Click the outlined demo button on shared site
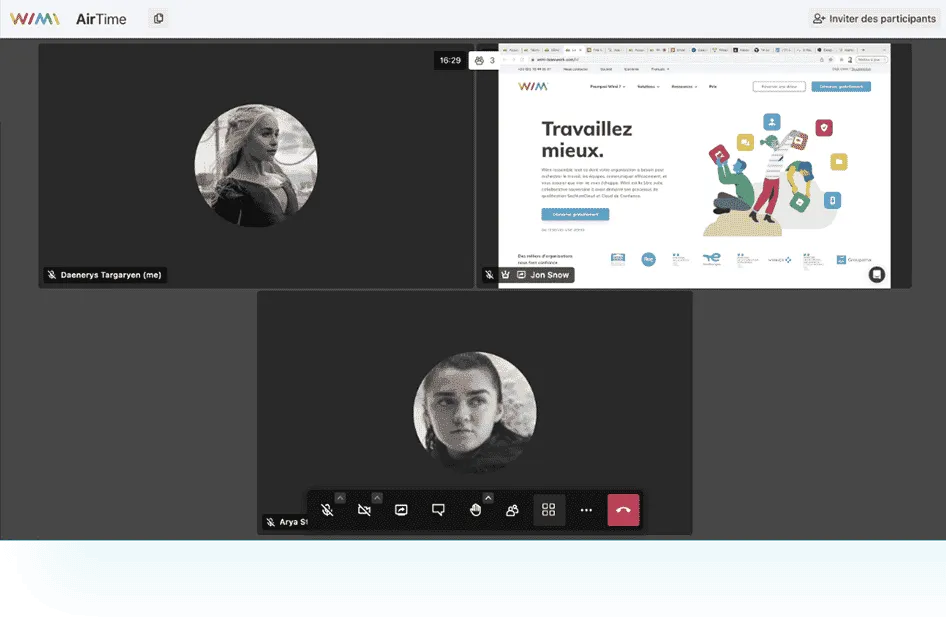This screenshot has height=628, width=946. (779, 86)
